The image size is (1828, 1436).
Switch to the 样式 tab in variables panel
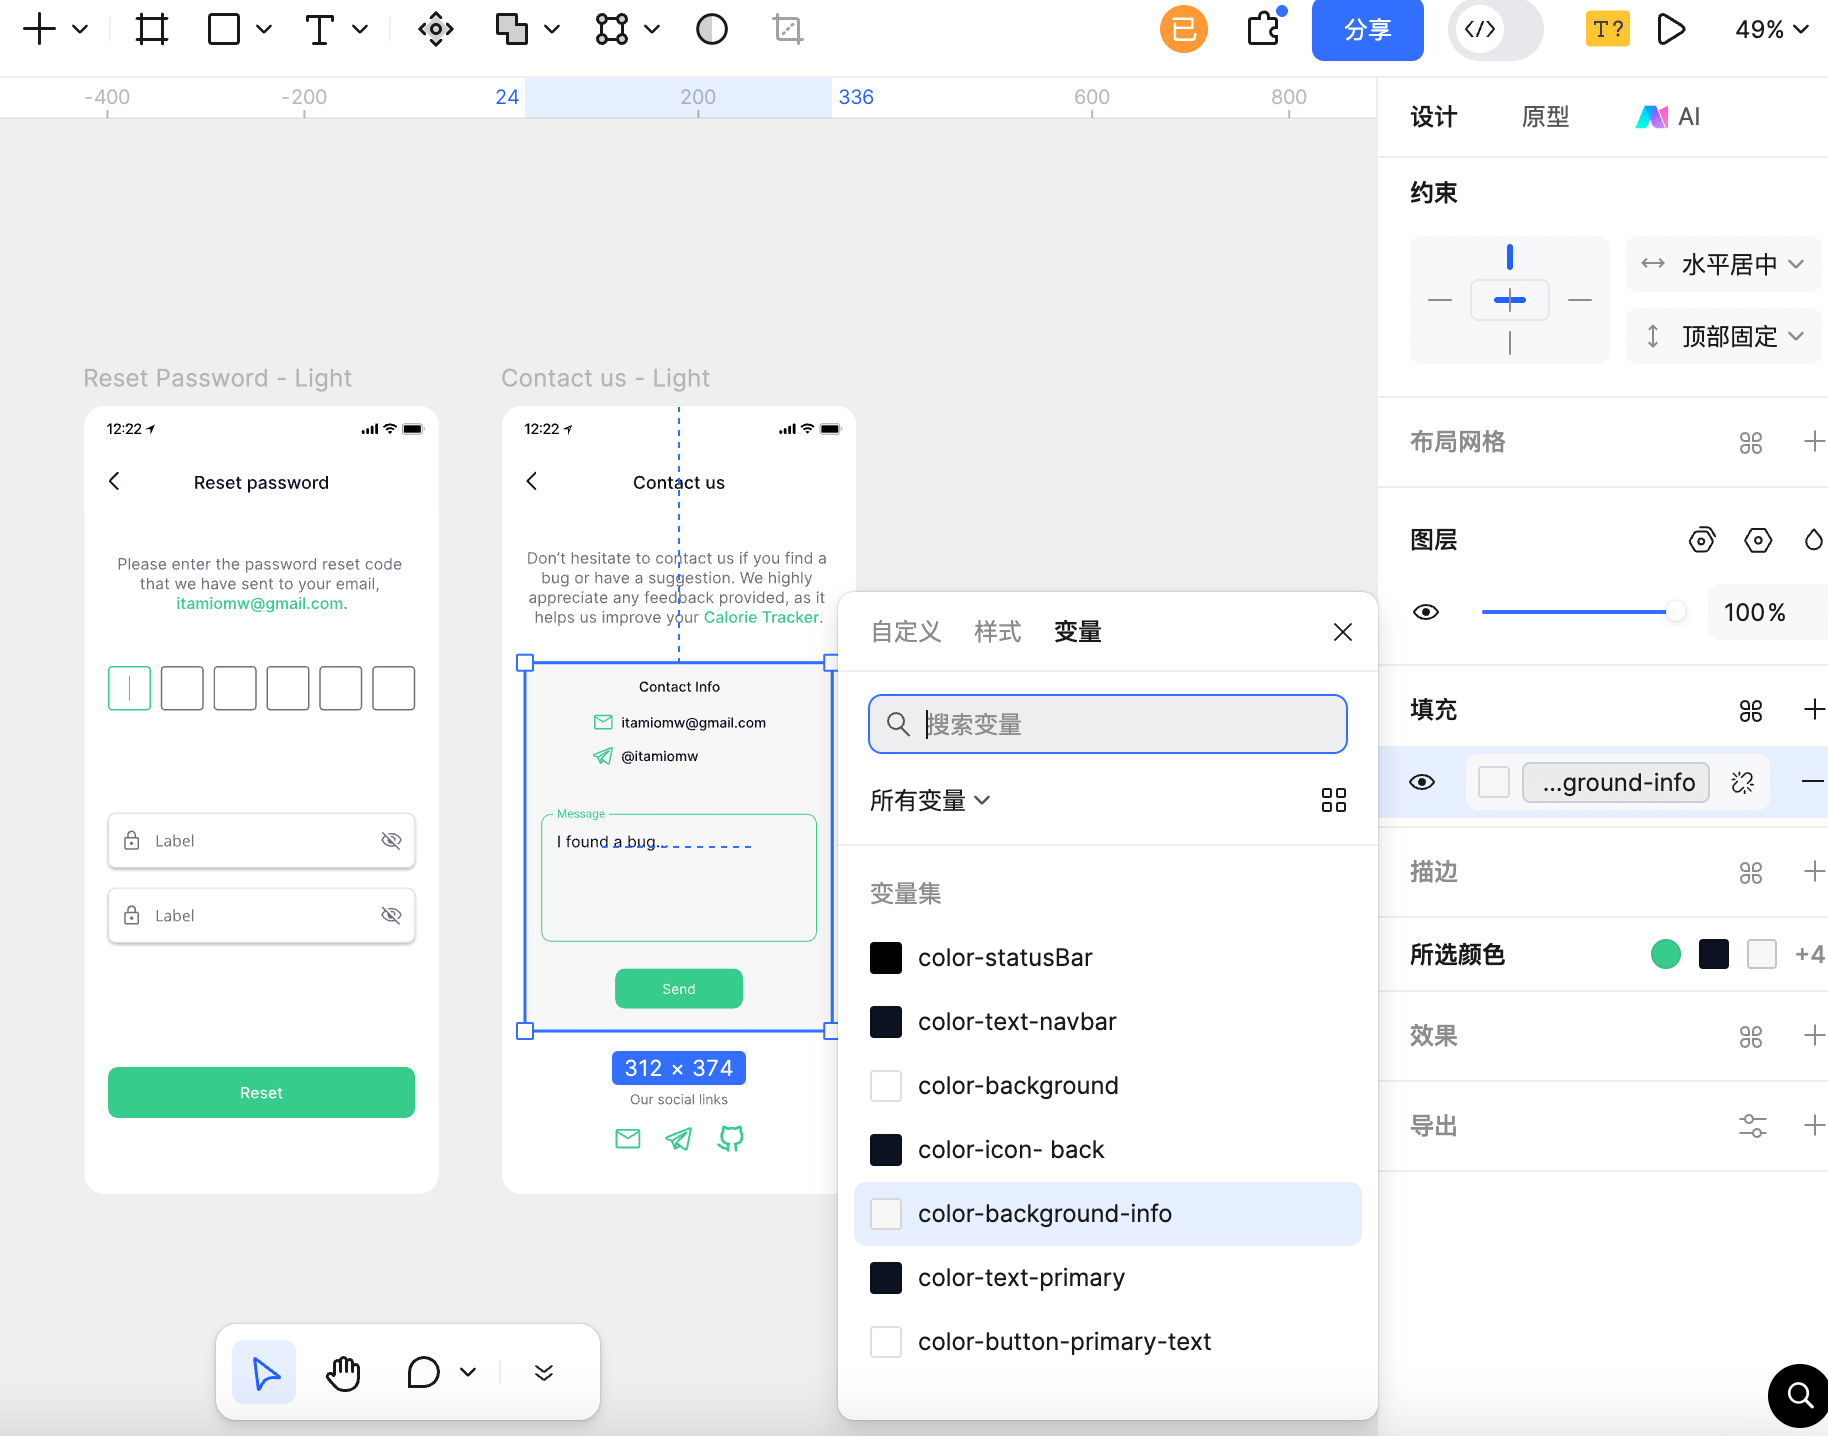(996, 631)
